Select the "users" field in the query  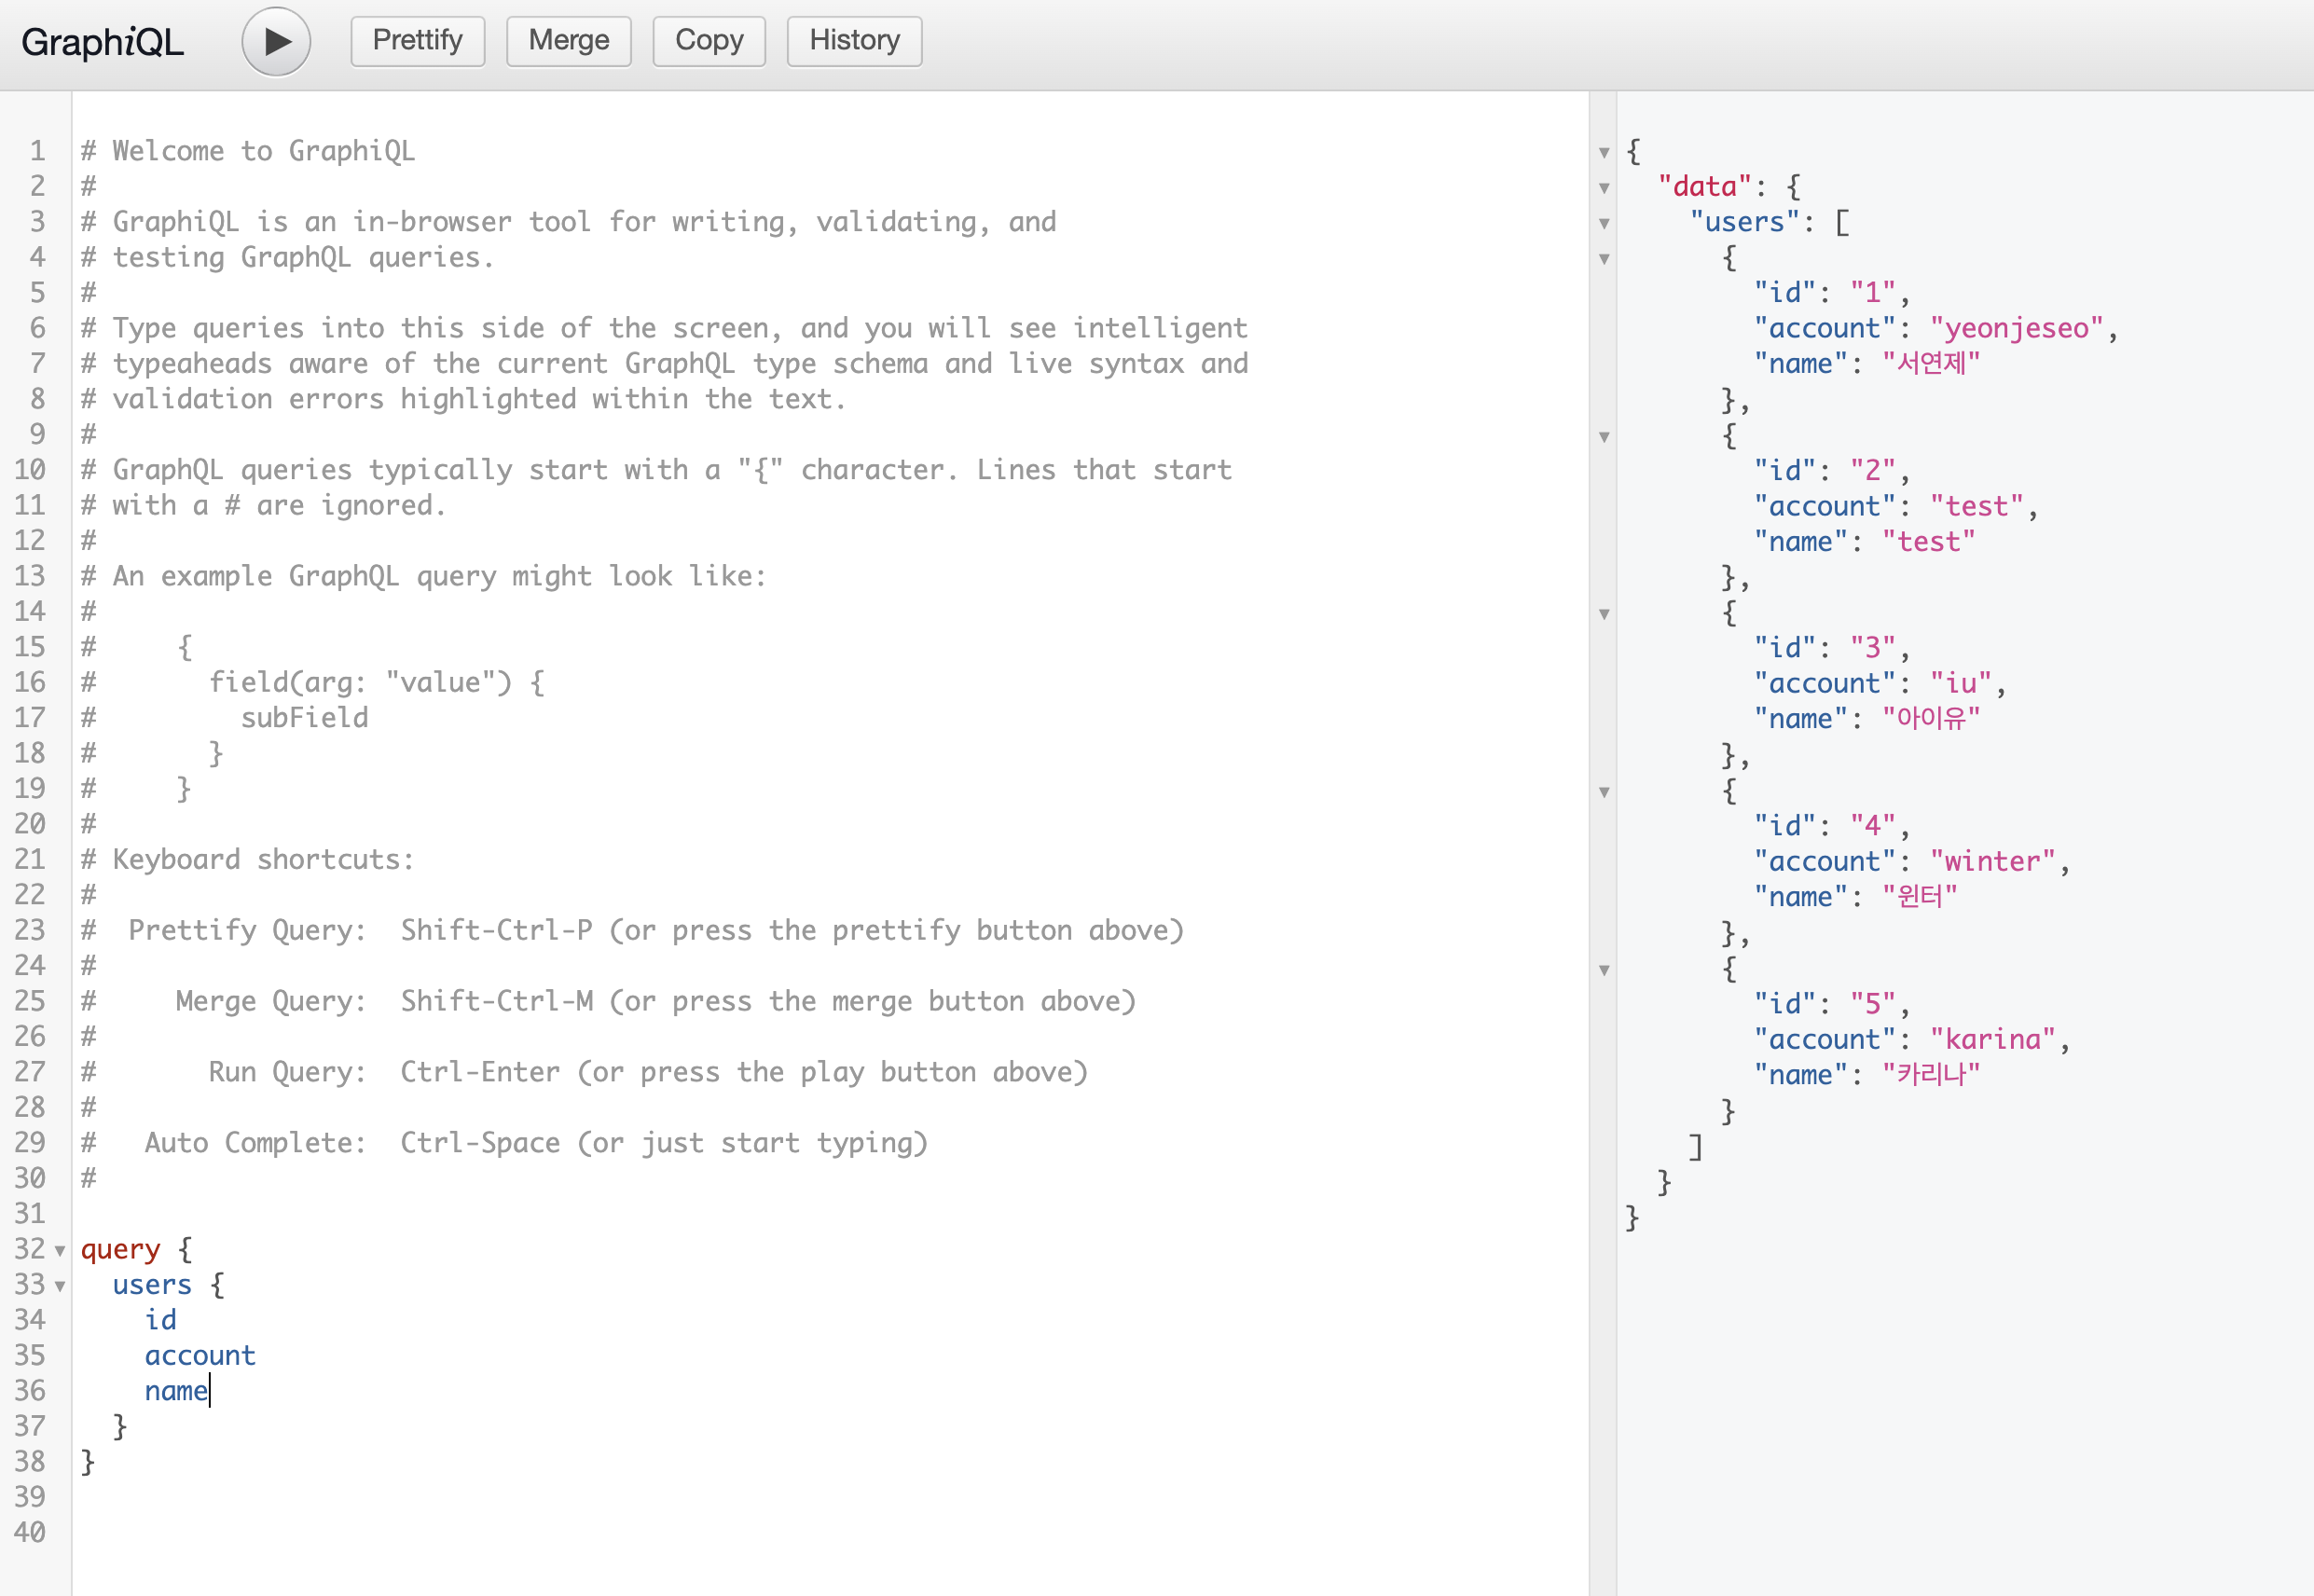tap(152, 1285)
